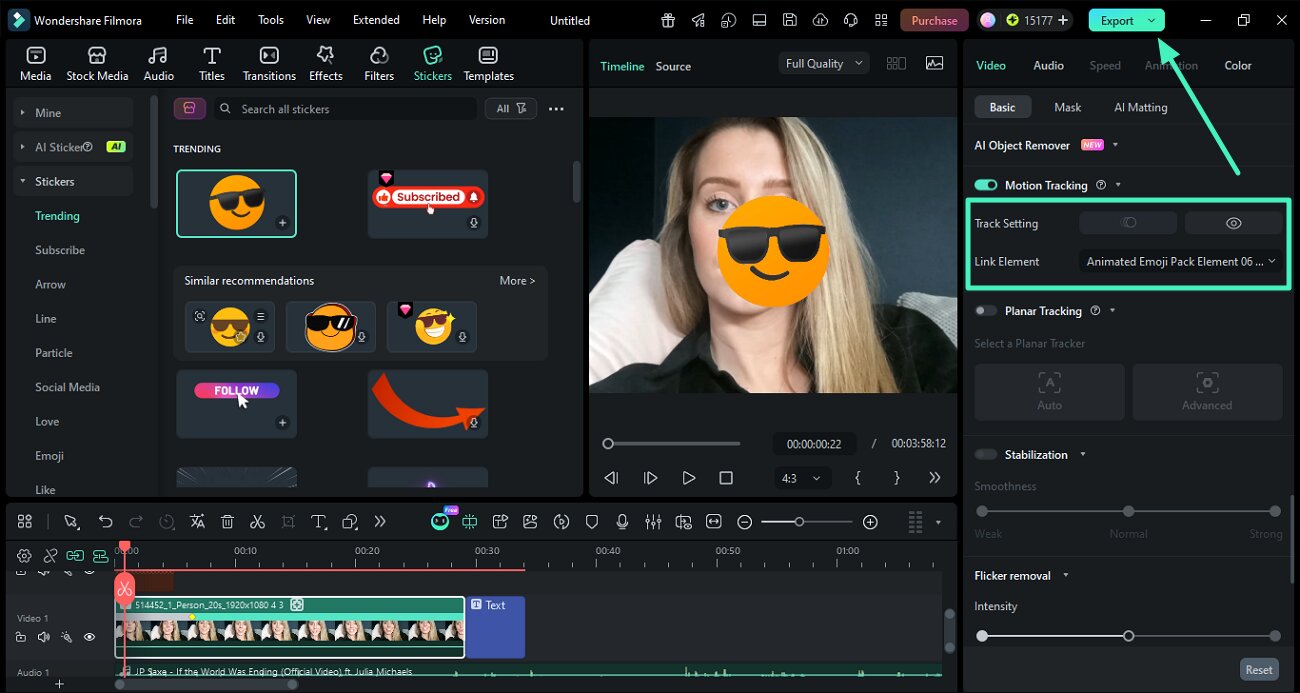Open the Titles library

[212, 64]
